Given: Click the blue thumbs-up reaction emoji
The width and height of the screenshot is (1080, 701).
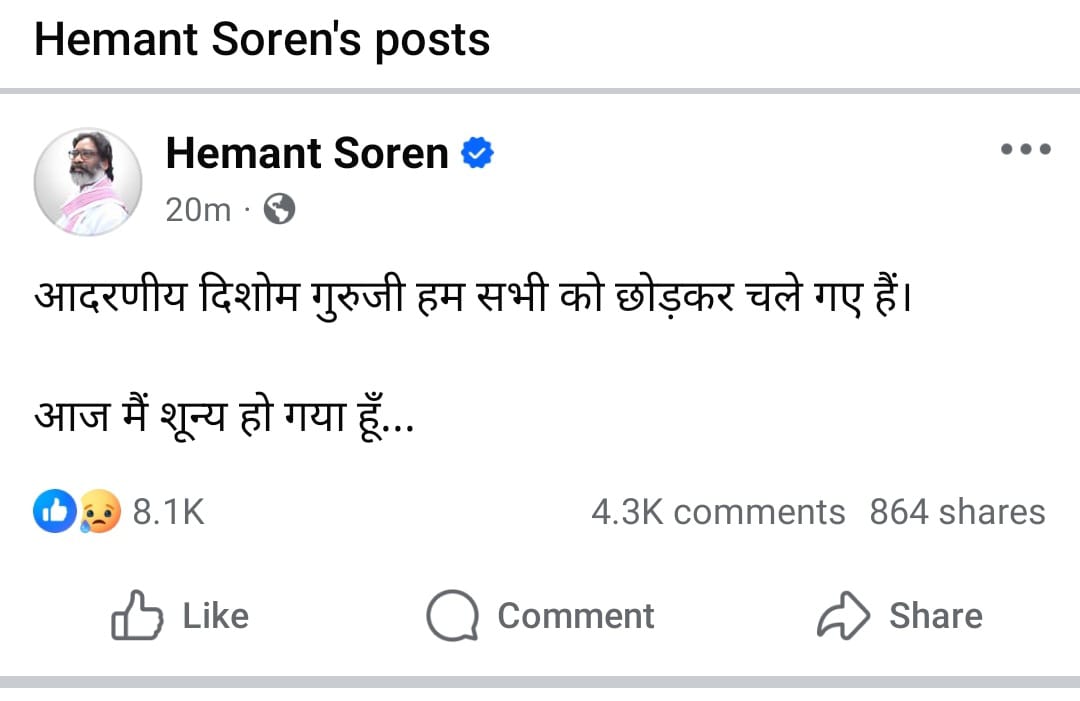Looking at the screenshot, I should pyautogui.click(x=53, y=512).
